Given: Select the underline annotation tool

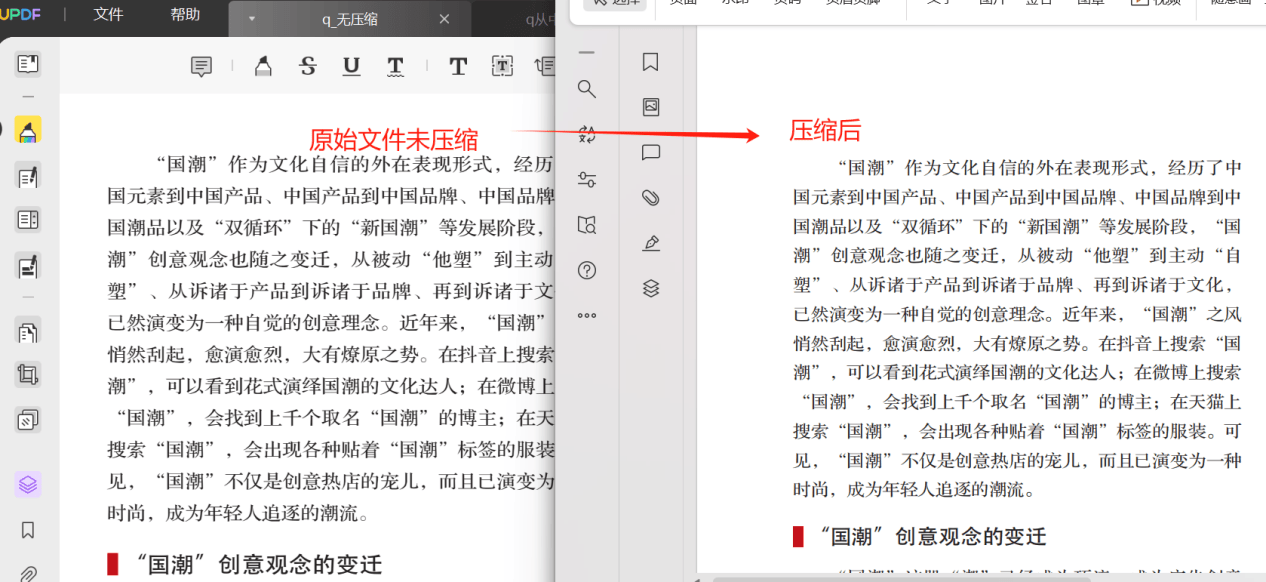Looking at the screenshot, I should [353, 66].
